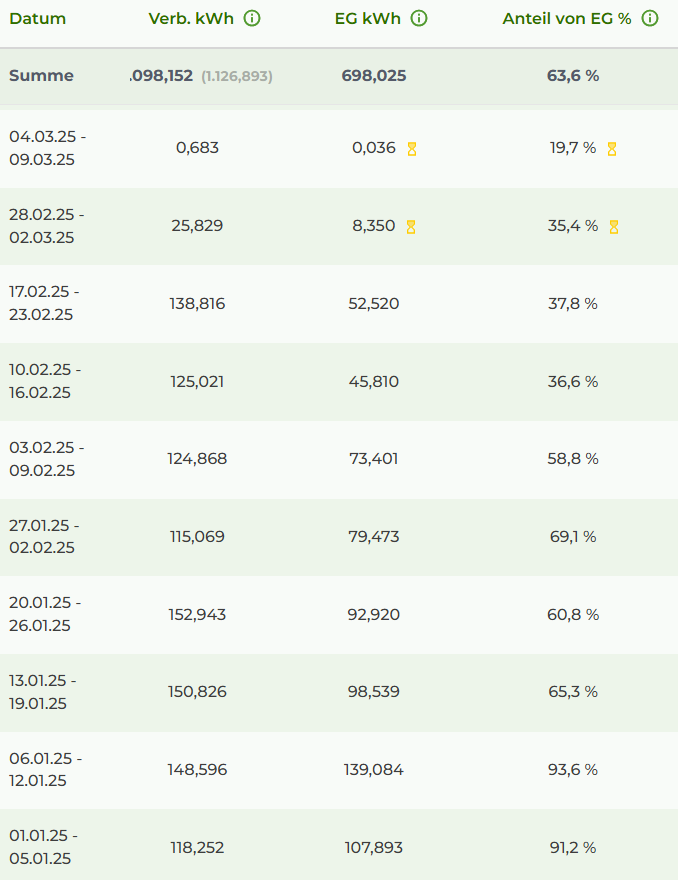
Task: Select the date range 13.01.25 - 19.01.25
Action: coord(42,692)
